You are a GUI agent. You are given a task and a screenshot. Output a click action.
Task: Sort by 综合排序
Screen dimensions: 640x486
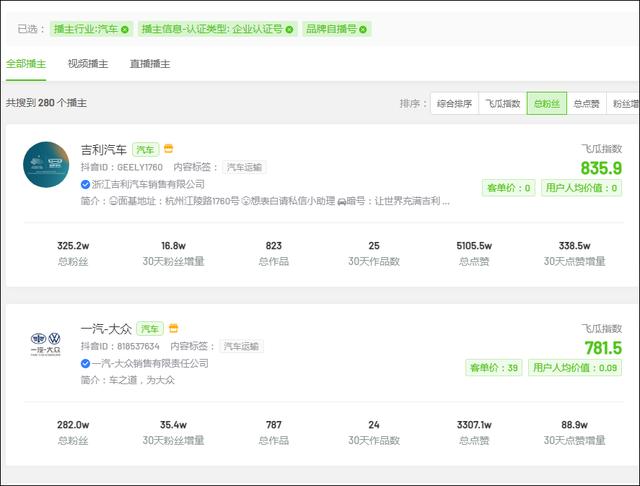(x=454, y=104)
